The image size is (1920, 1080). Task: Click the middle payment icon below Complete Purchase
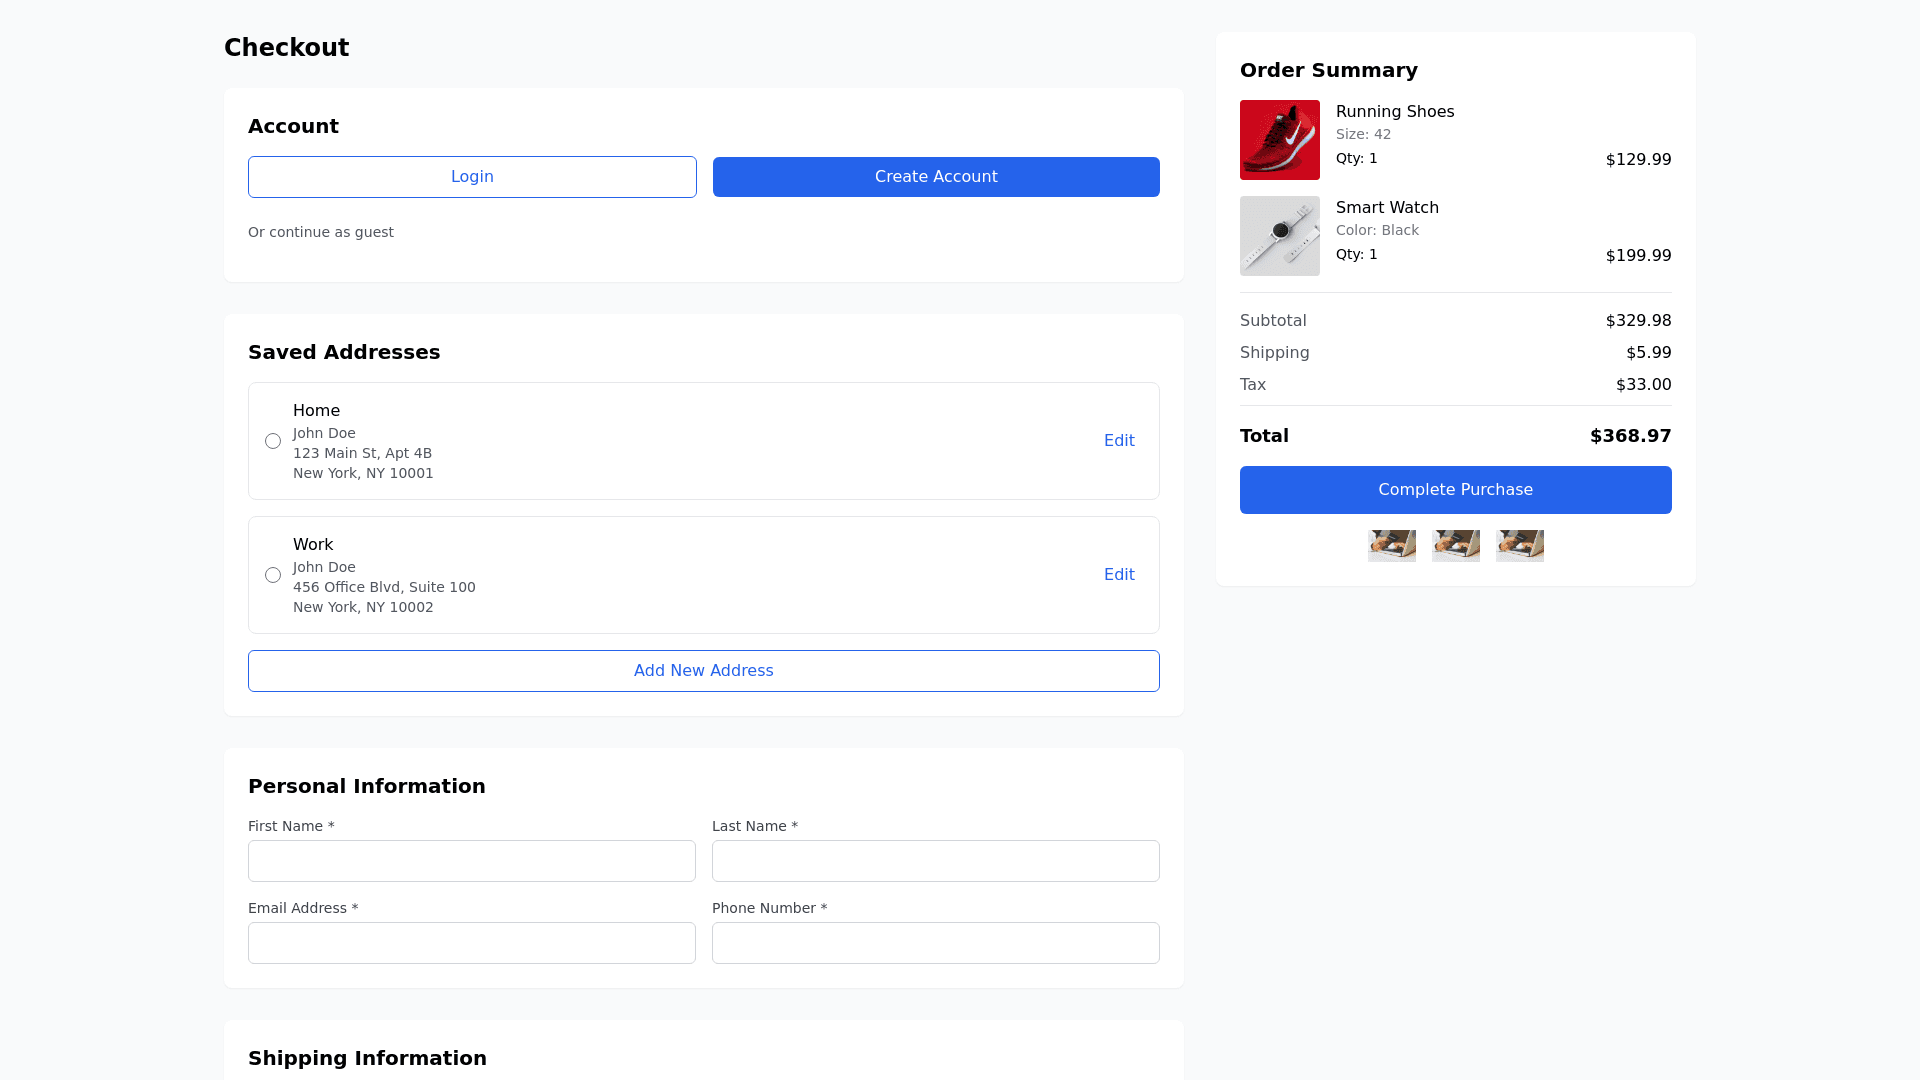pyautogui.click(x=1455, y=546)
